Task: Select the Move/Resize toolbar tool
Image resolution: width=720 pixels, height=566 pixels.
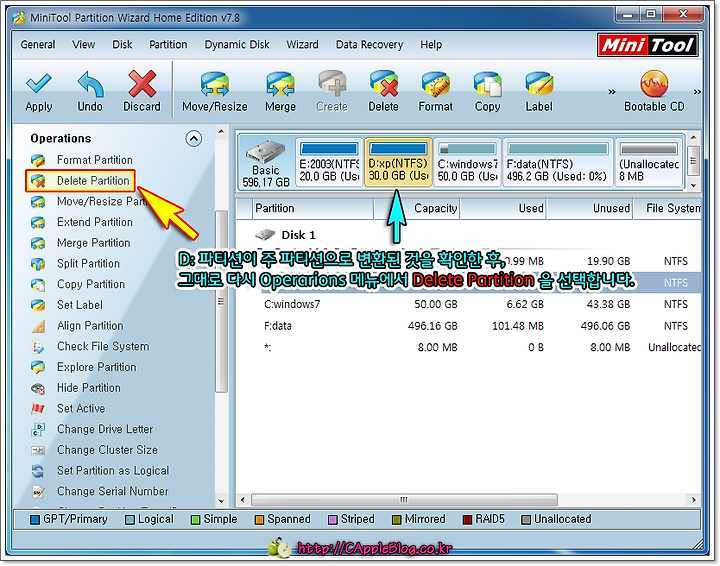Action: (214, 92)
